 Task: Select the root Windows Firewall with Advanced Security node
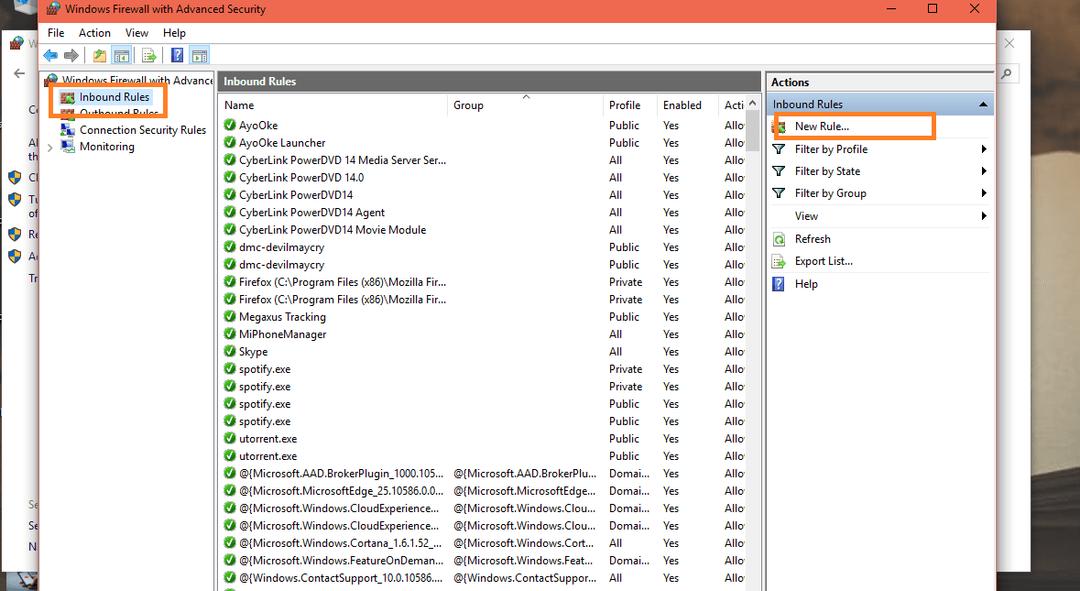(138, 81)
